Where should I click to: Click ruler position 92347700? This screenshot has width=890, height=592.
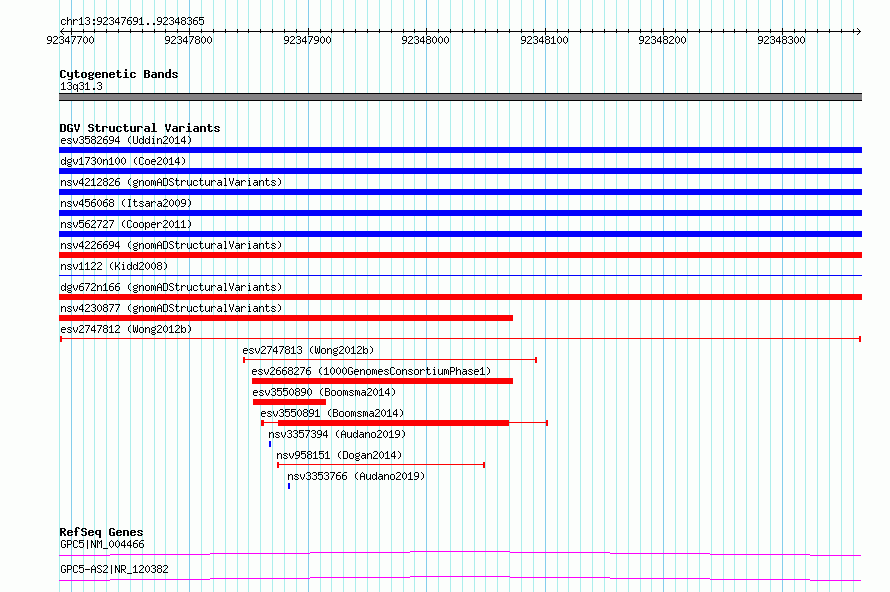pos(70,40)
